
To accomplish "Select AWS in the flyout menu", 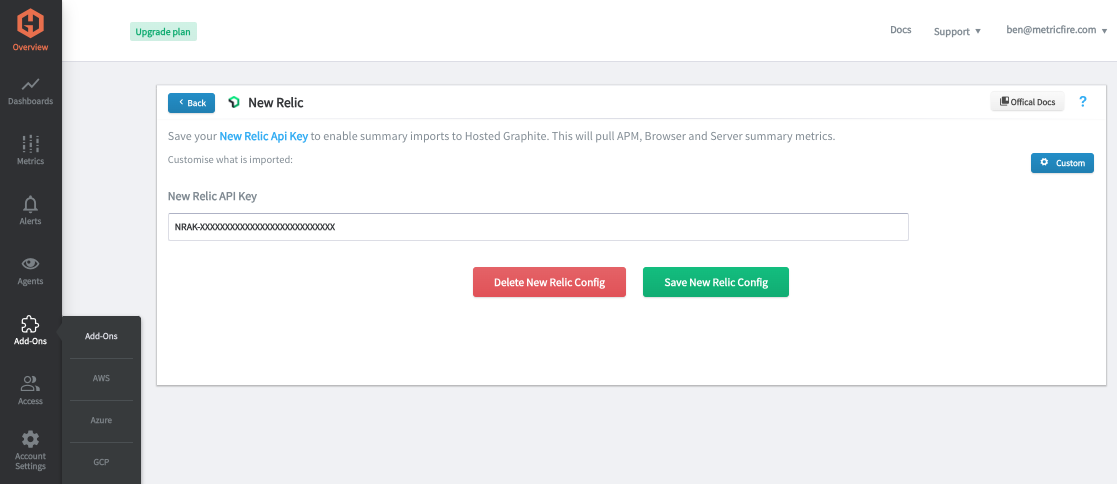I will (101, 379).
